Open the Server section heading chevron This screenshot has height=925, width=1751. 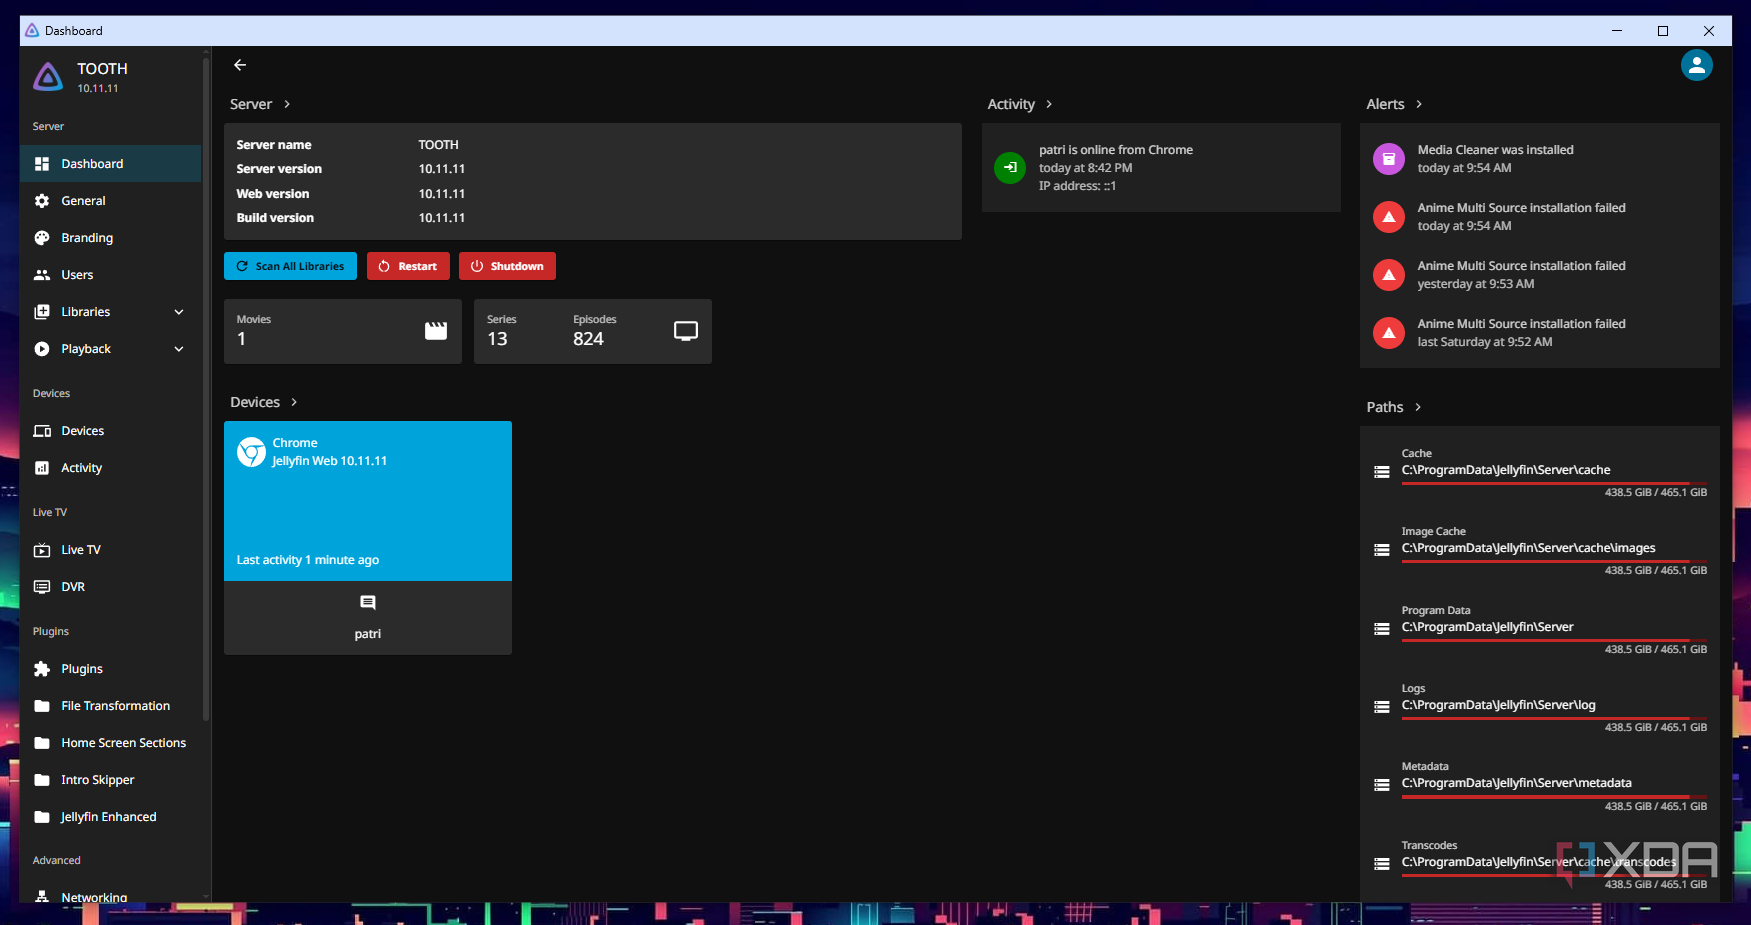(287, 104)
